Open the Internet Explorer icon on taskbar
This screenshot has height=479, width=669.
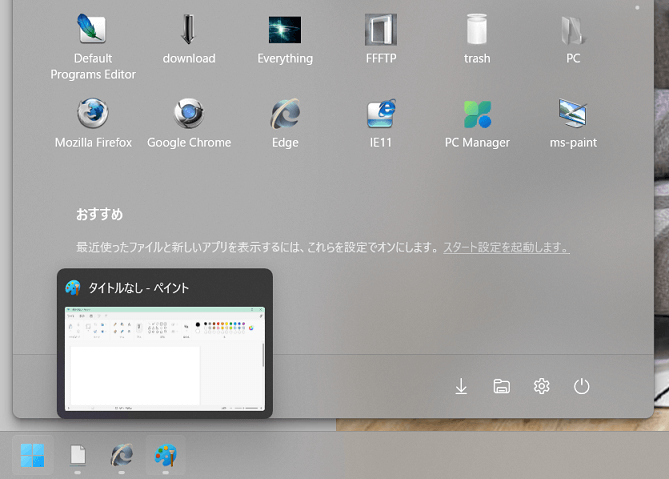[122, 455]
